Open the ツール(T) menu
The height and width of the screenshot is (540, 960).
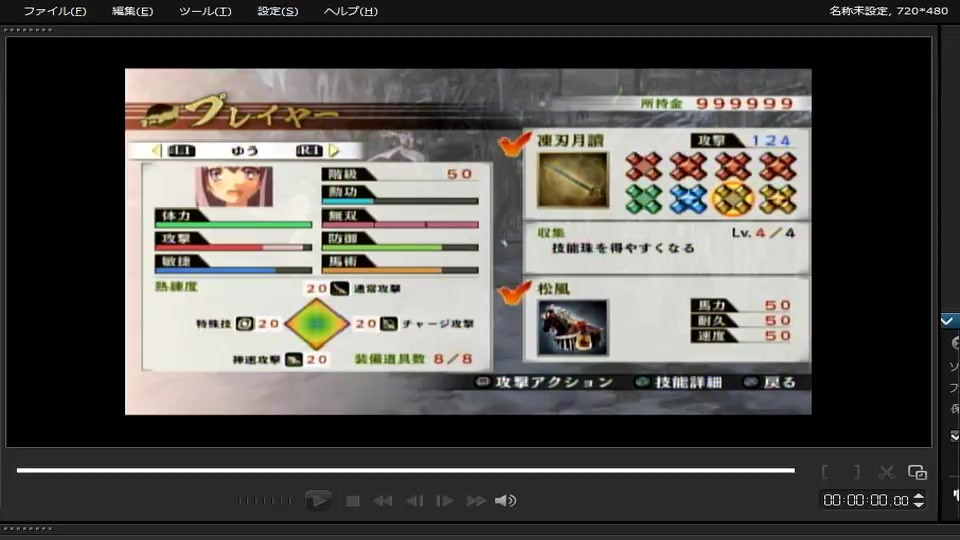[205, 11]
